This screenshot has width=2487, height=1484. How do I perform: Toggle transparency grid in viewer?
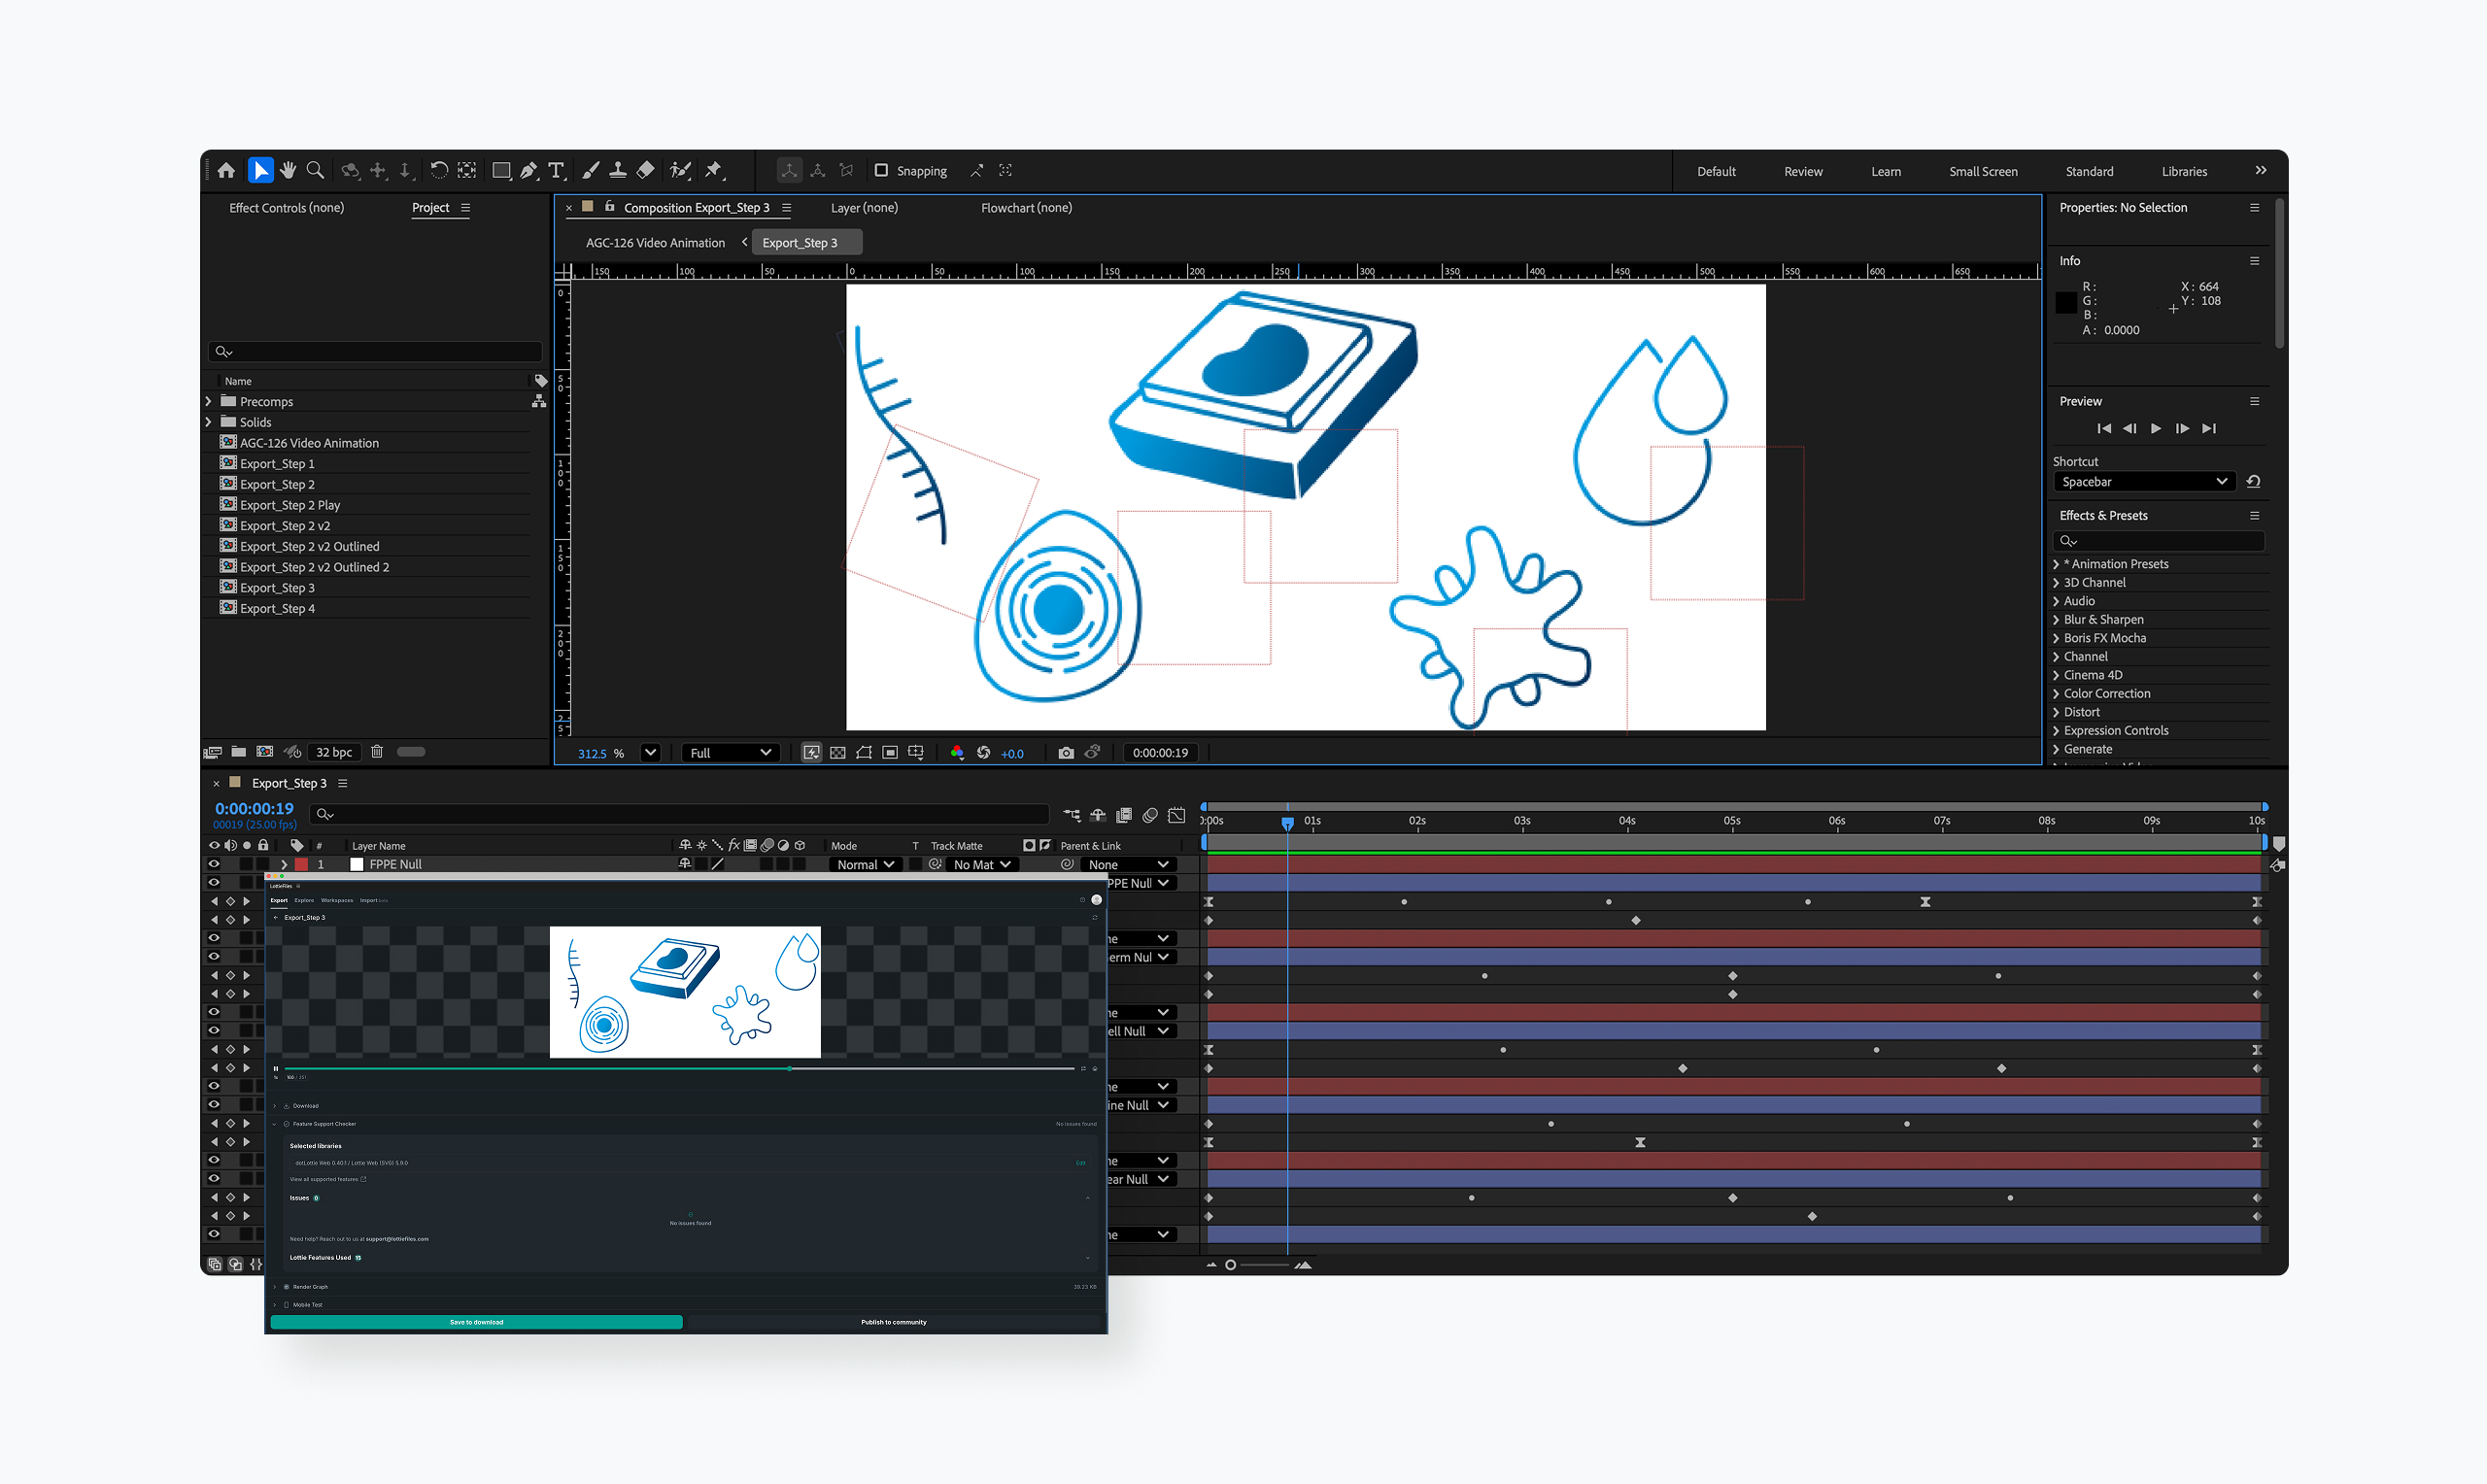tap(838, 753)
